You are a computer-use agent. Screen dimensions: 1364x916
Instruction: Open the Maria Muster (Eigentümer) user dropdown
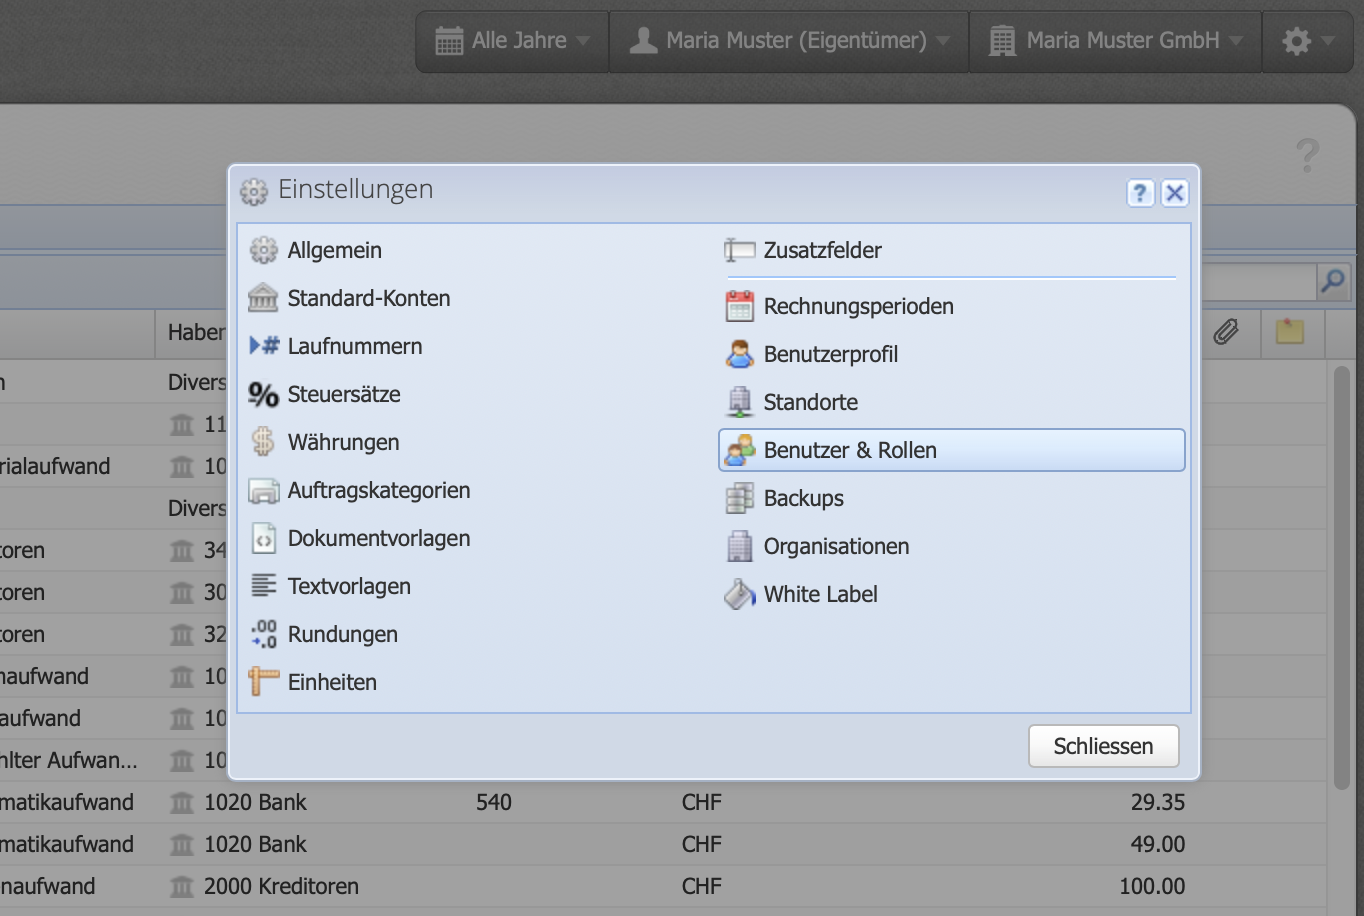[x=789, y=41]
